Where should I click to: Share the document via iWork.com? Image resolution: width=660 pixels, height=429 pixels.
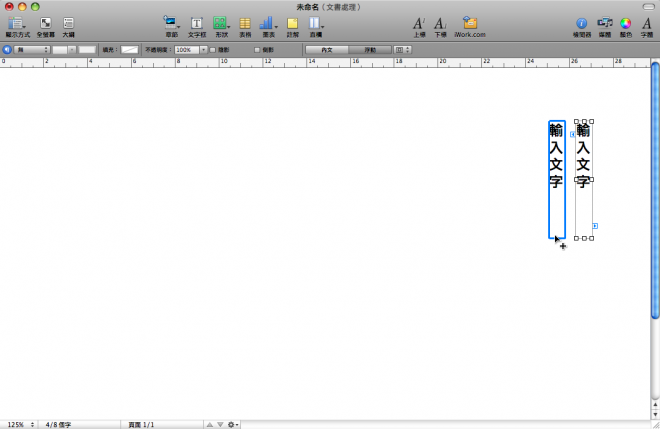[470, 23]
